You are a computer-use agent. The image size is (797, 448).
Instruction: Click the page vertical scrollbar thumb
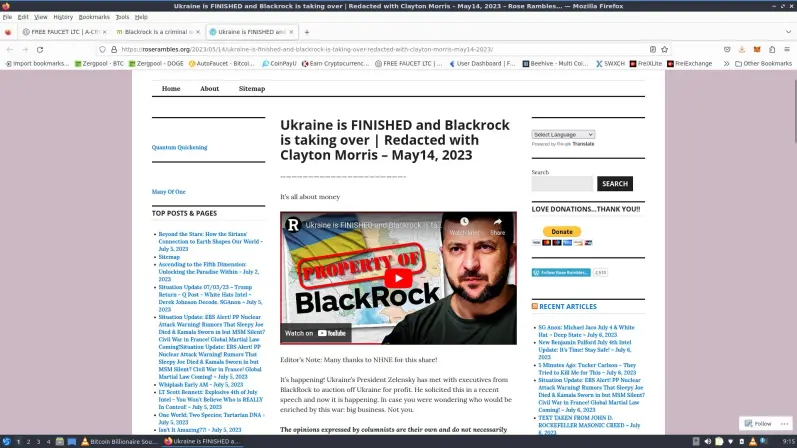(794, 112)
